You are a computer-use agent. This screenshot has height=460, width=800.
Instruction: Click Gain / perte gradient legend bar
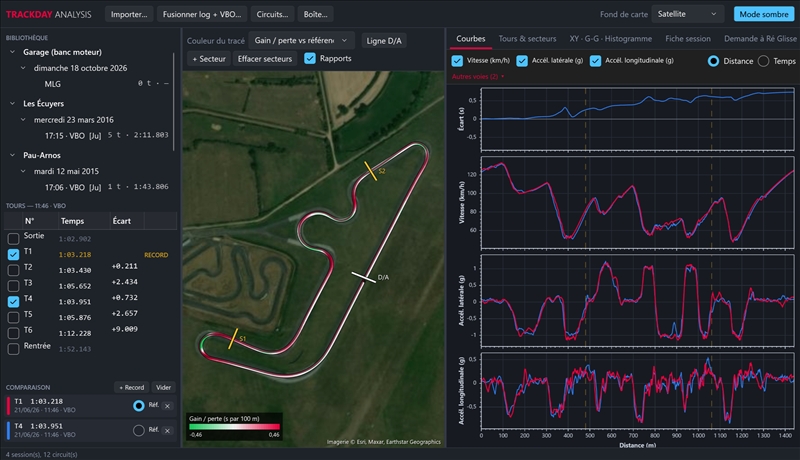tap(234, 427)
